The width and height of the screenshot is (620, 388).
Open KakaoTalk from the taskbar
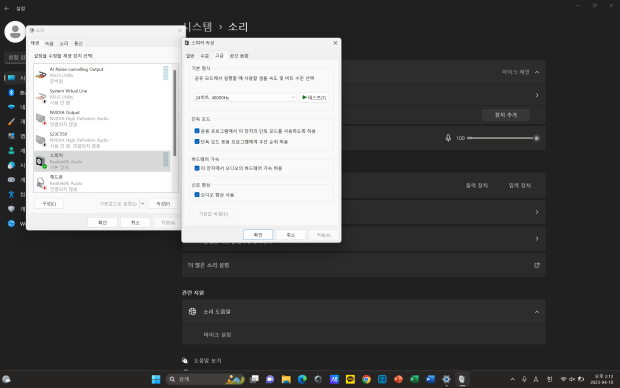click(350, 379)
